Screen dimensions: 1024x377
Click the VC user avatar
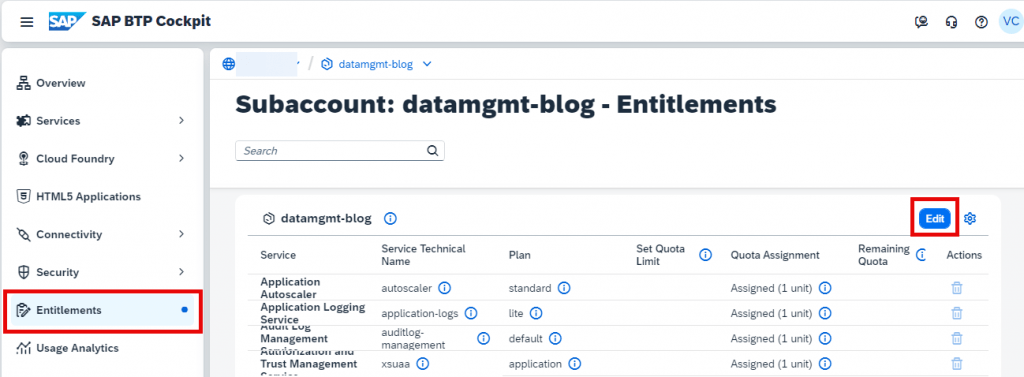click(1010, 22)
